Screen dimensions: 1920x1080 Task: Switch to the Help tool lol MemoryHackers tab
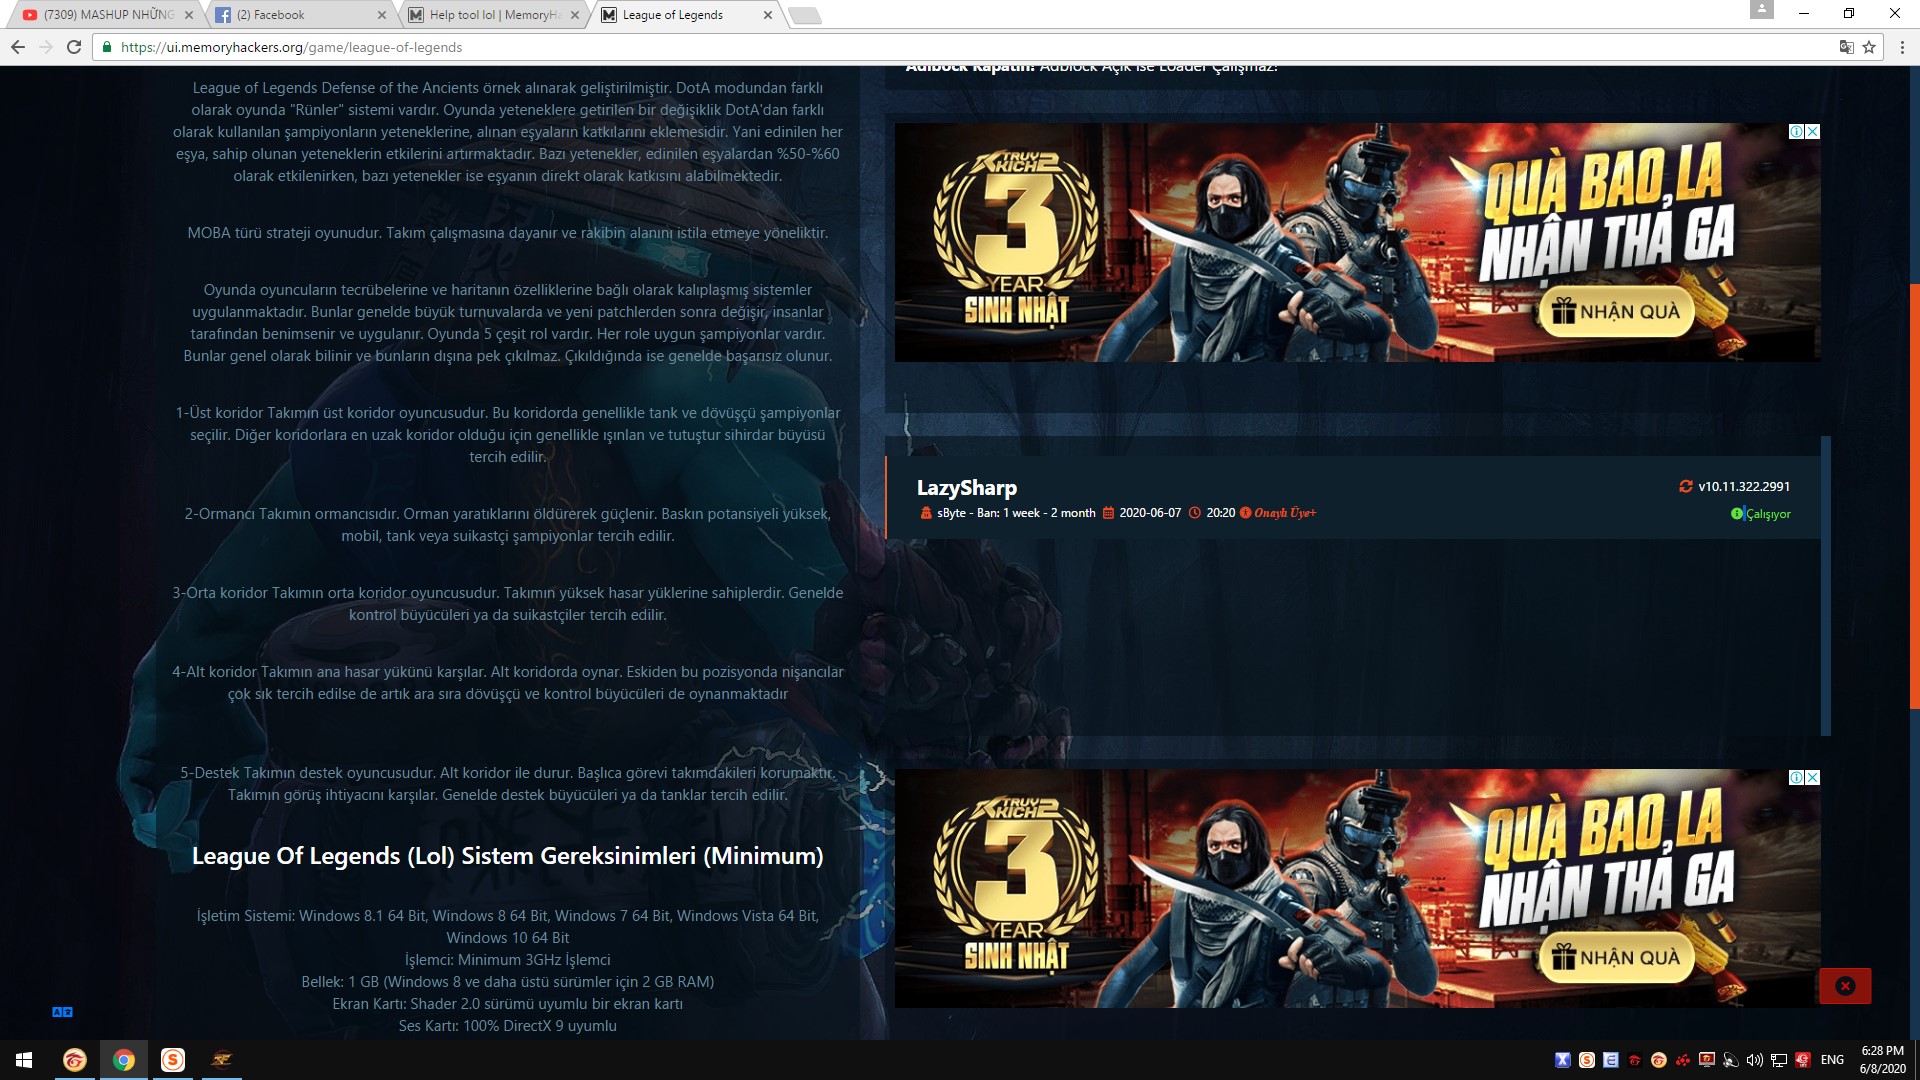pos(492,15)
